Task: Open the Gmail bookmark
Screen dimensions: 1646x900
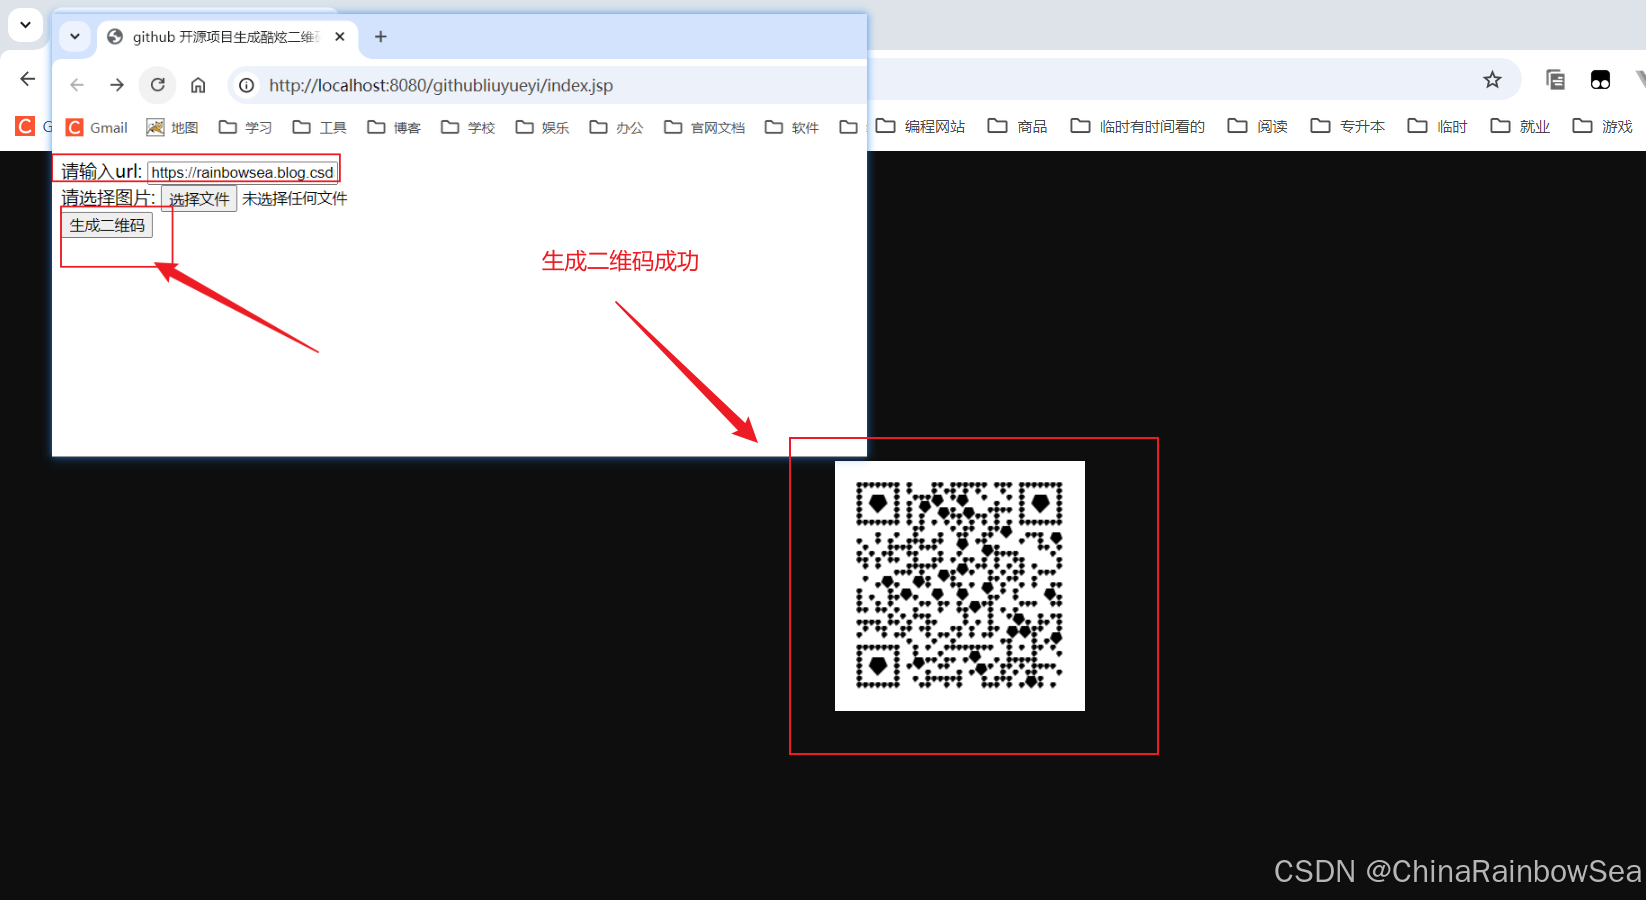Action: pyautogui.click(x=97, y=127)
